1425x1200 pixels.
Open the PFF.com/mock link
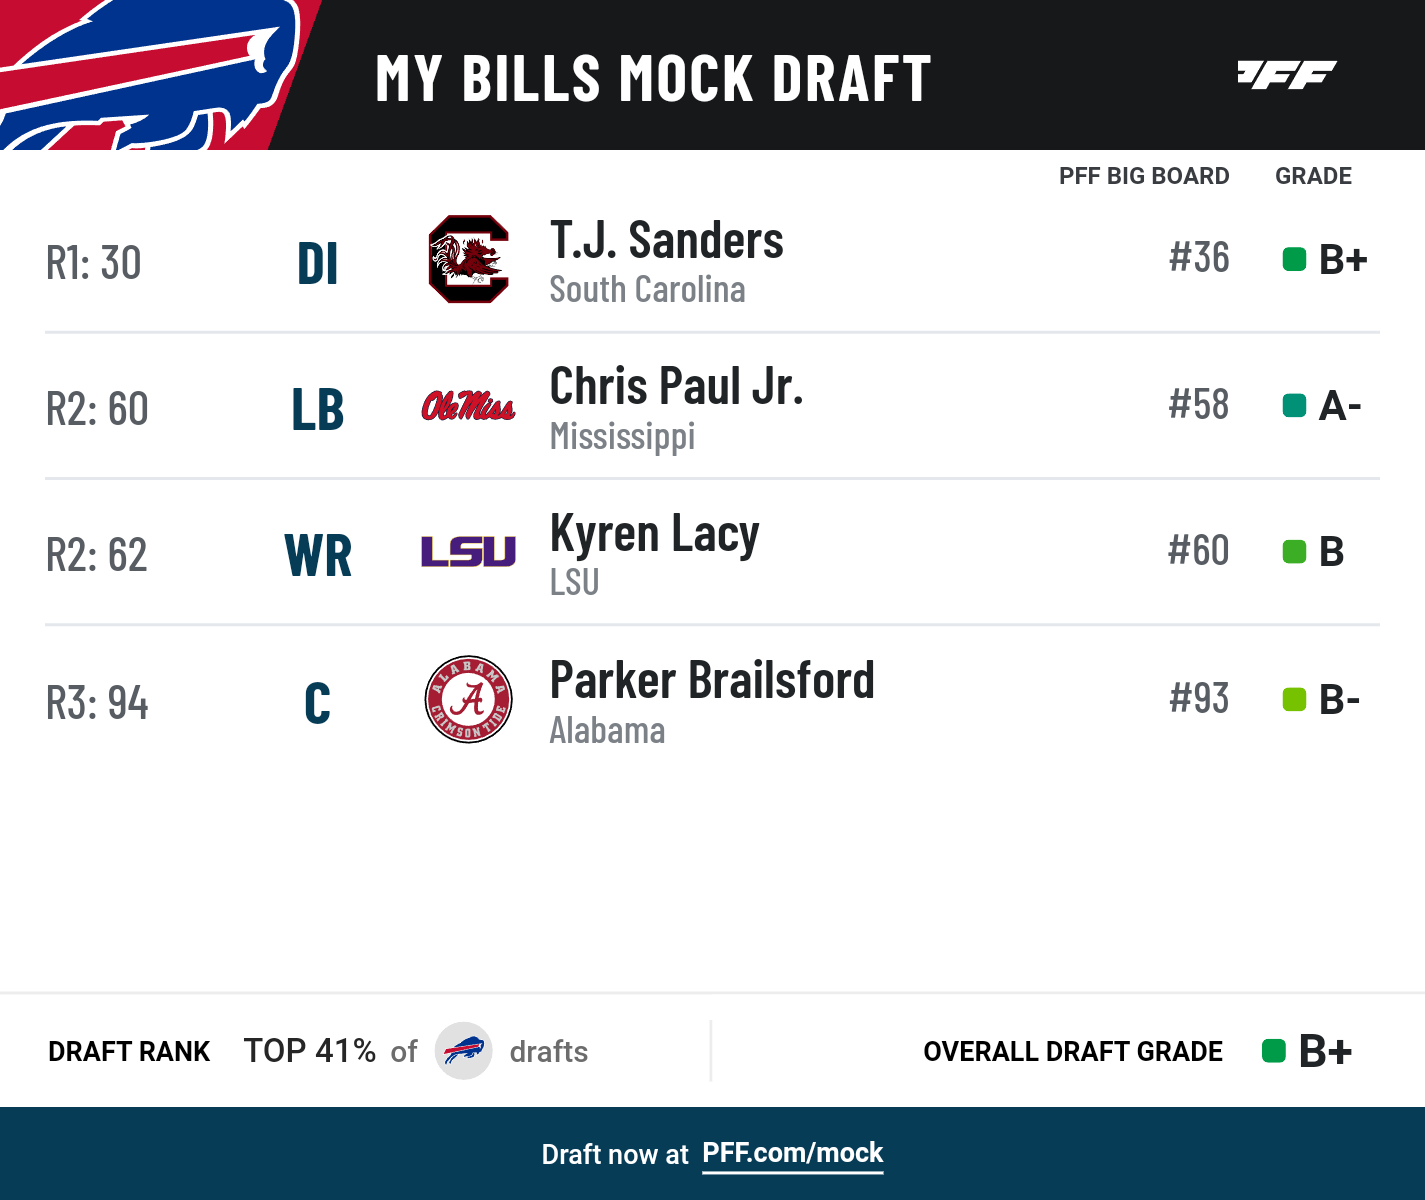point(792,1153)
